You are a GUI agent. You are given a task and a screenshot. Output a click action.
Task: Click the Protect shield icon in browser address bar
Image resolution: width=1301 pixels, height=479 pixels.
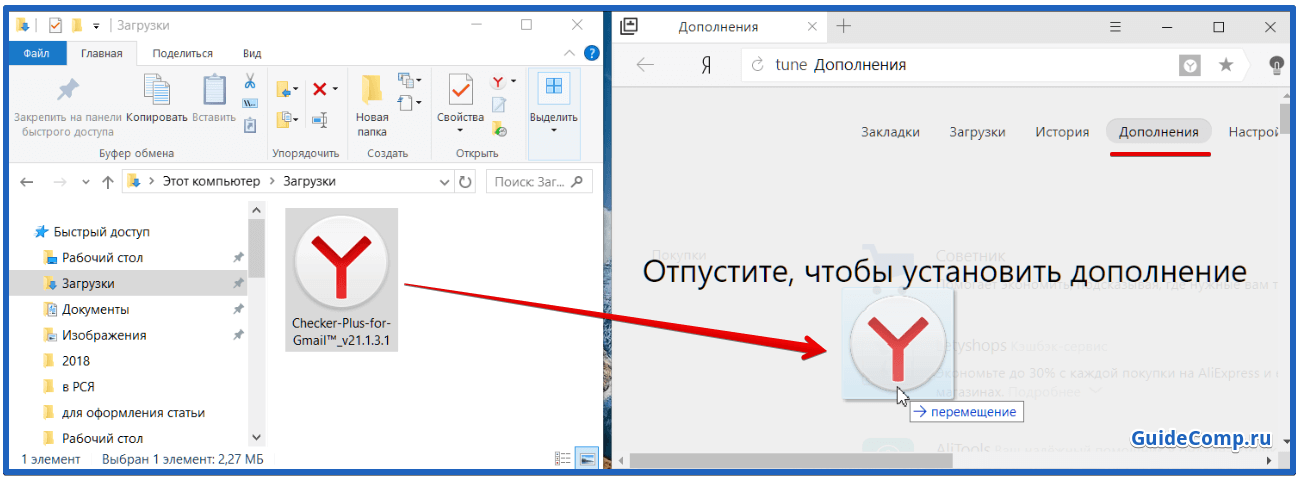tap(1190, 65)
